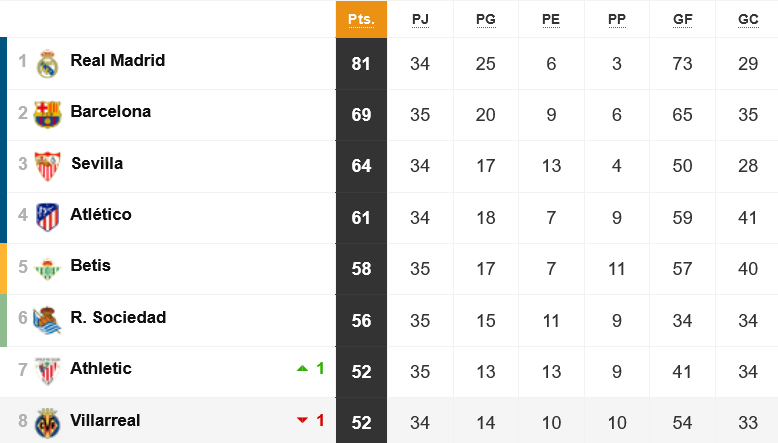The width and height of the screenshot is (778, 443).
Task: Open the Real Madrid team link
Action: click(x=118, y=60)
